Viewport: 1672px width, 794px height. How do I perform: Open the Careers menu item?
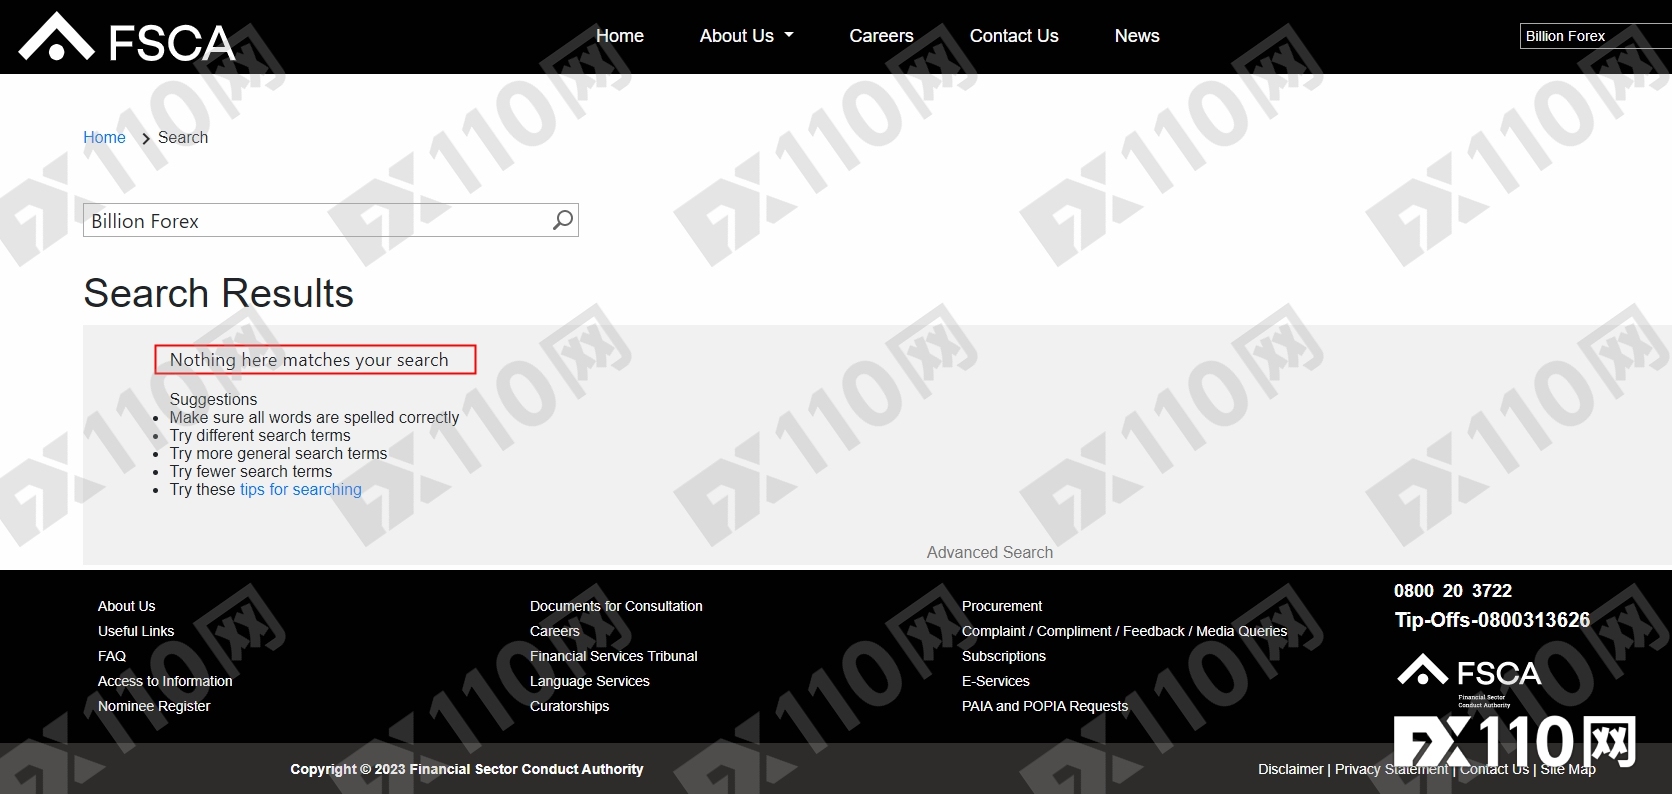pyautogui.click(x=881, y=36)
